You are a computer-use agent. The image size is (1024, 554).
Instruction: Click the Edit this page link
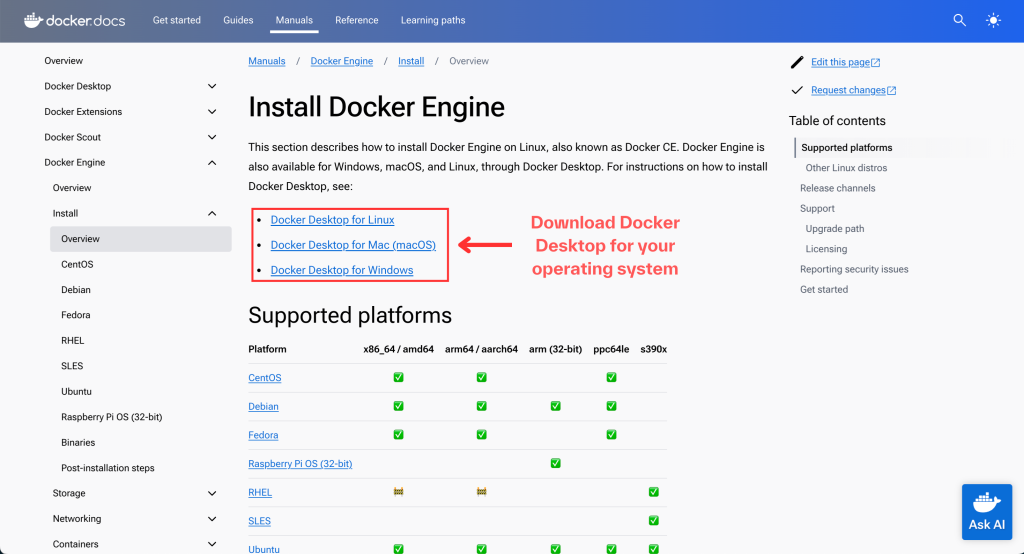(846, 62)
